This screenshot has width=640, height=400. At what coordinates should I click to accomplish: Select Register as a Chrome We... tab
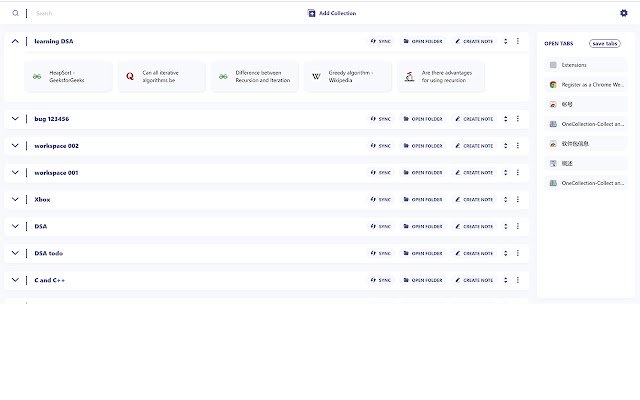586,84
